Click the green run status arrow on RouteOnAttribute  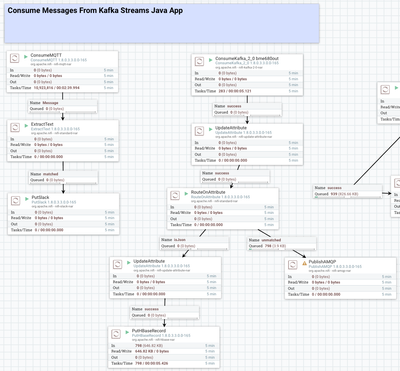tap(186, 194)
